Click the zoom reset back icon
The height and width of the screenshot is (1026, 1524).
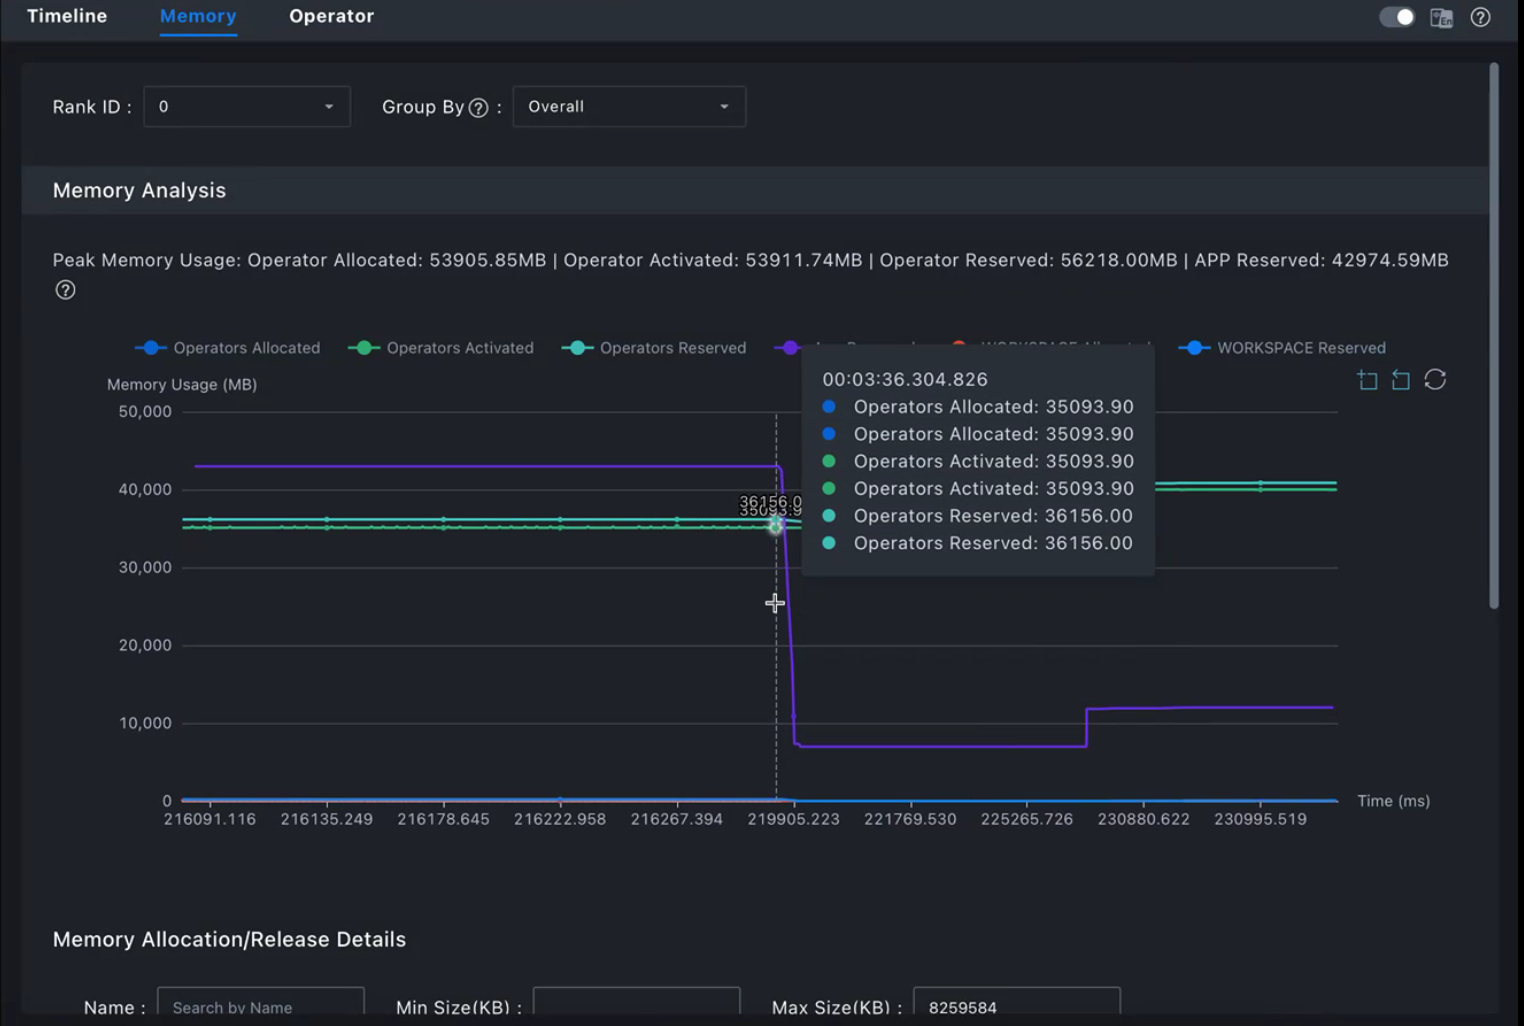coord(1401,380)
